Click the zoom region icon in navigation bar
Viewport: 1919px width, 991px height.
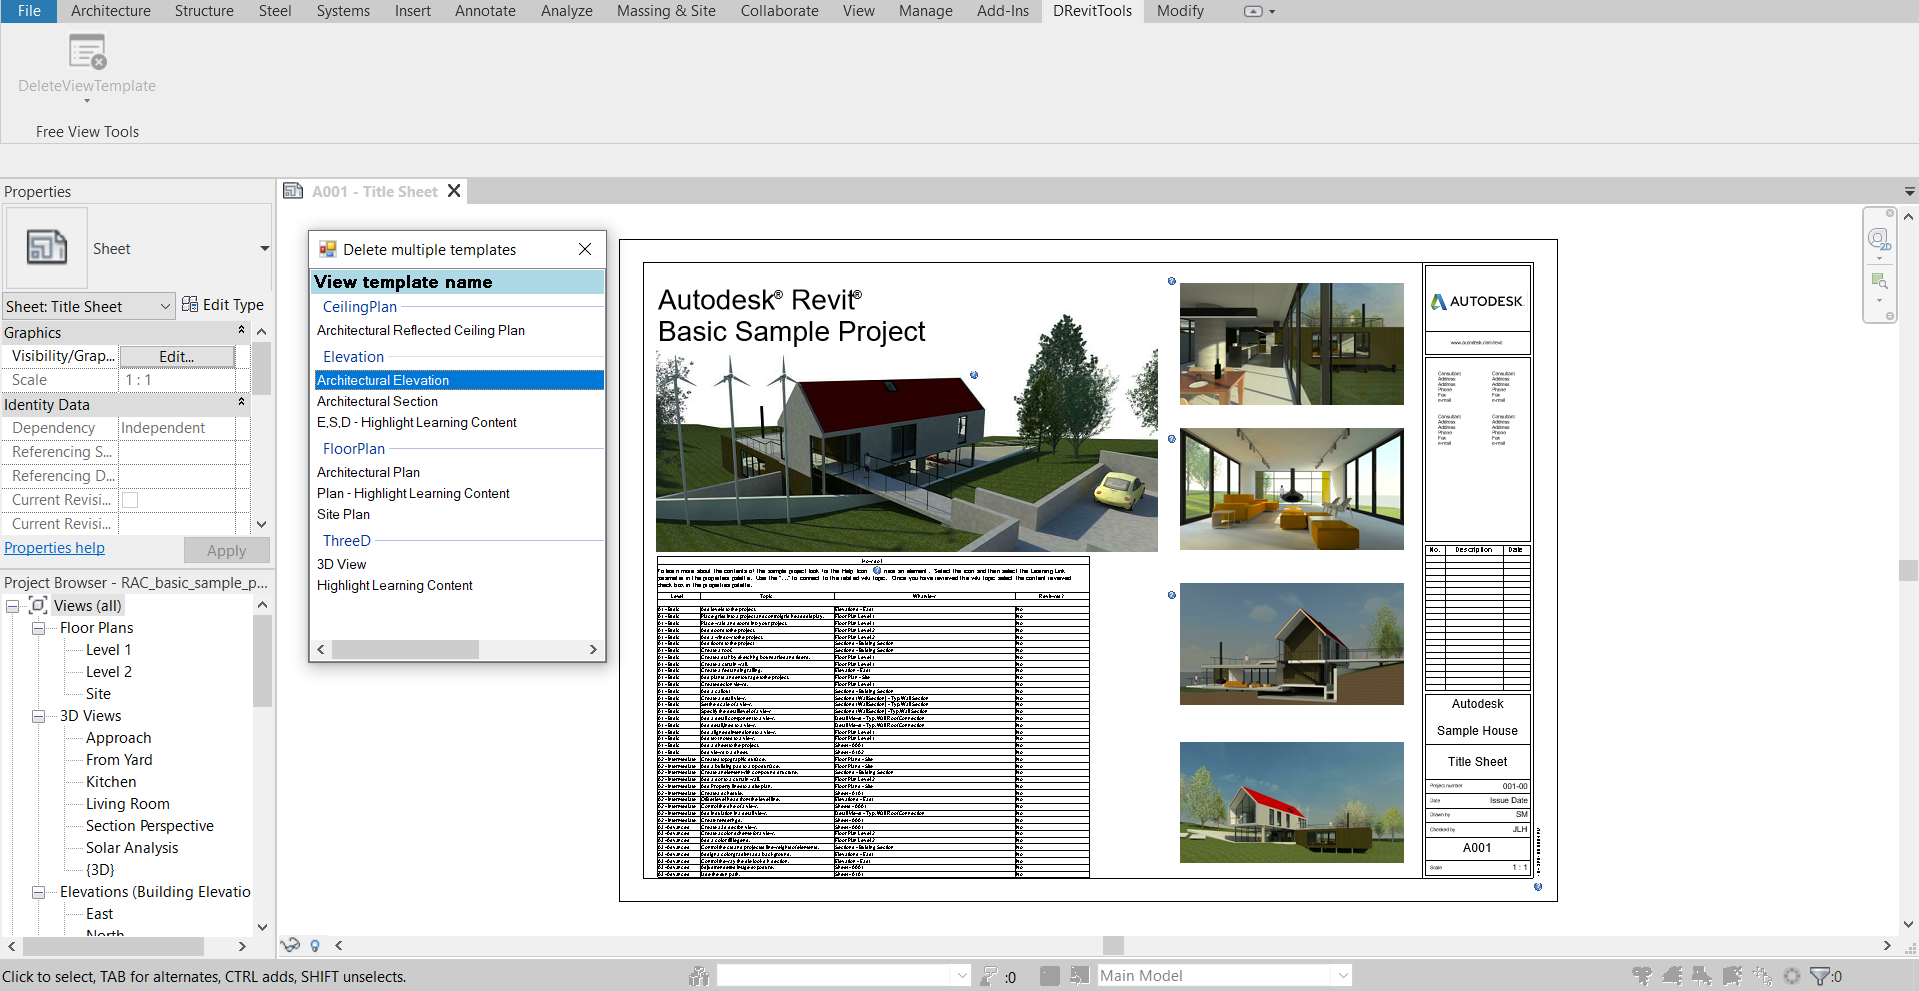(1878, 281)
